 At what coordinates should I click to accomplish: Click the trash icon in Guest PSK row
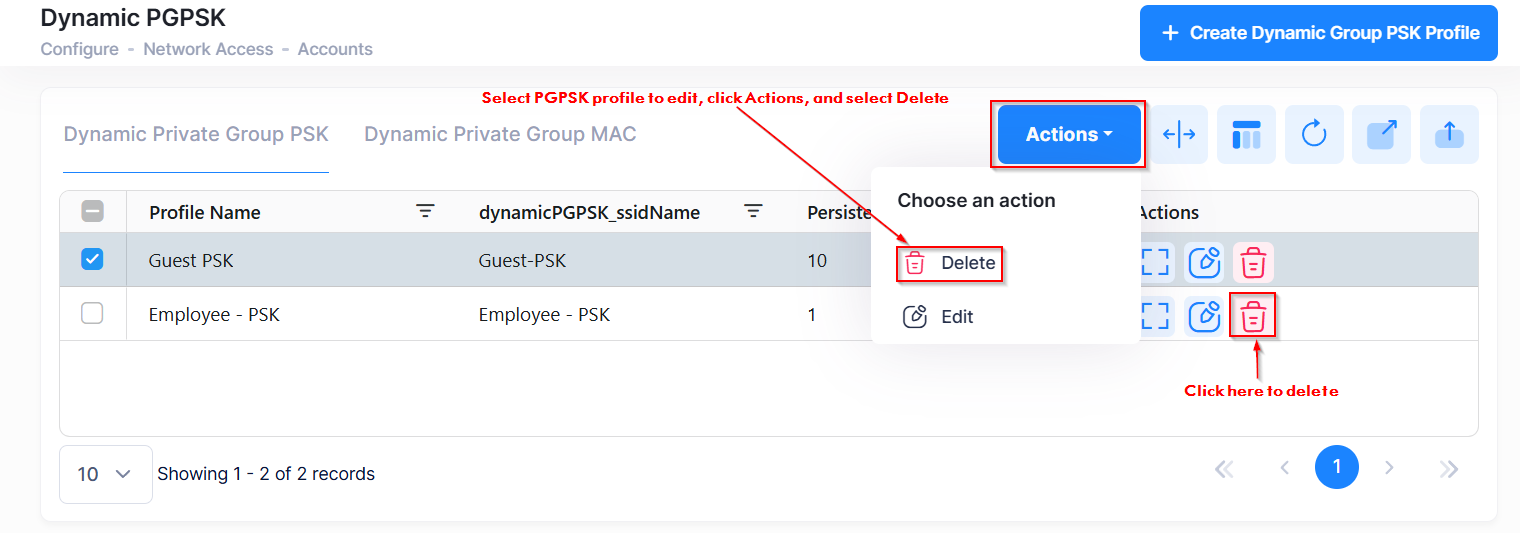coord(1253,262)
